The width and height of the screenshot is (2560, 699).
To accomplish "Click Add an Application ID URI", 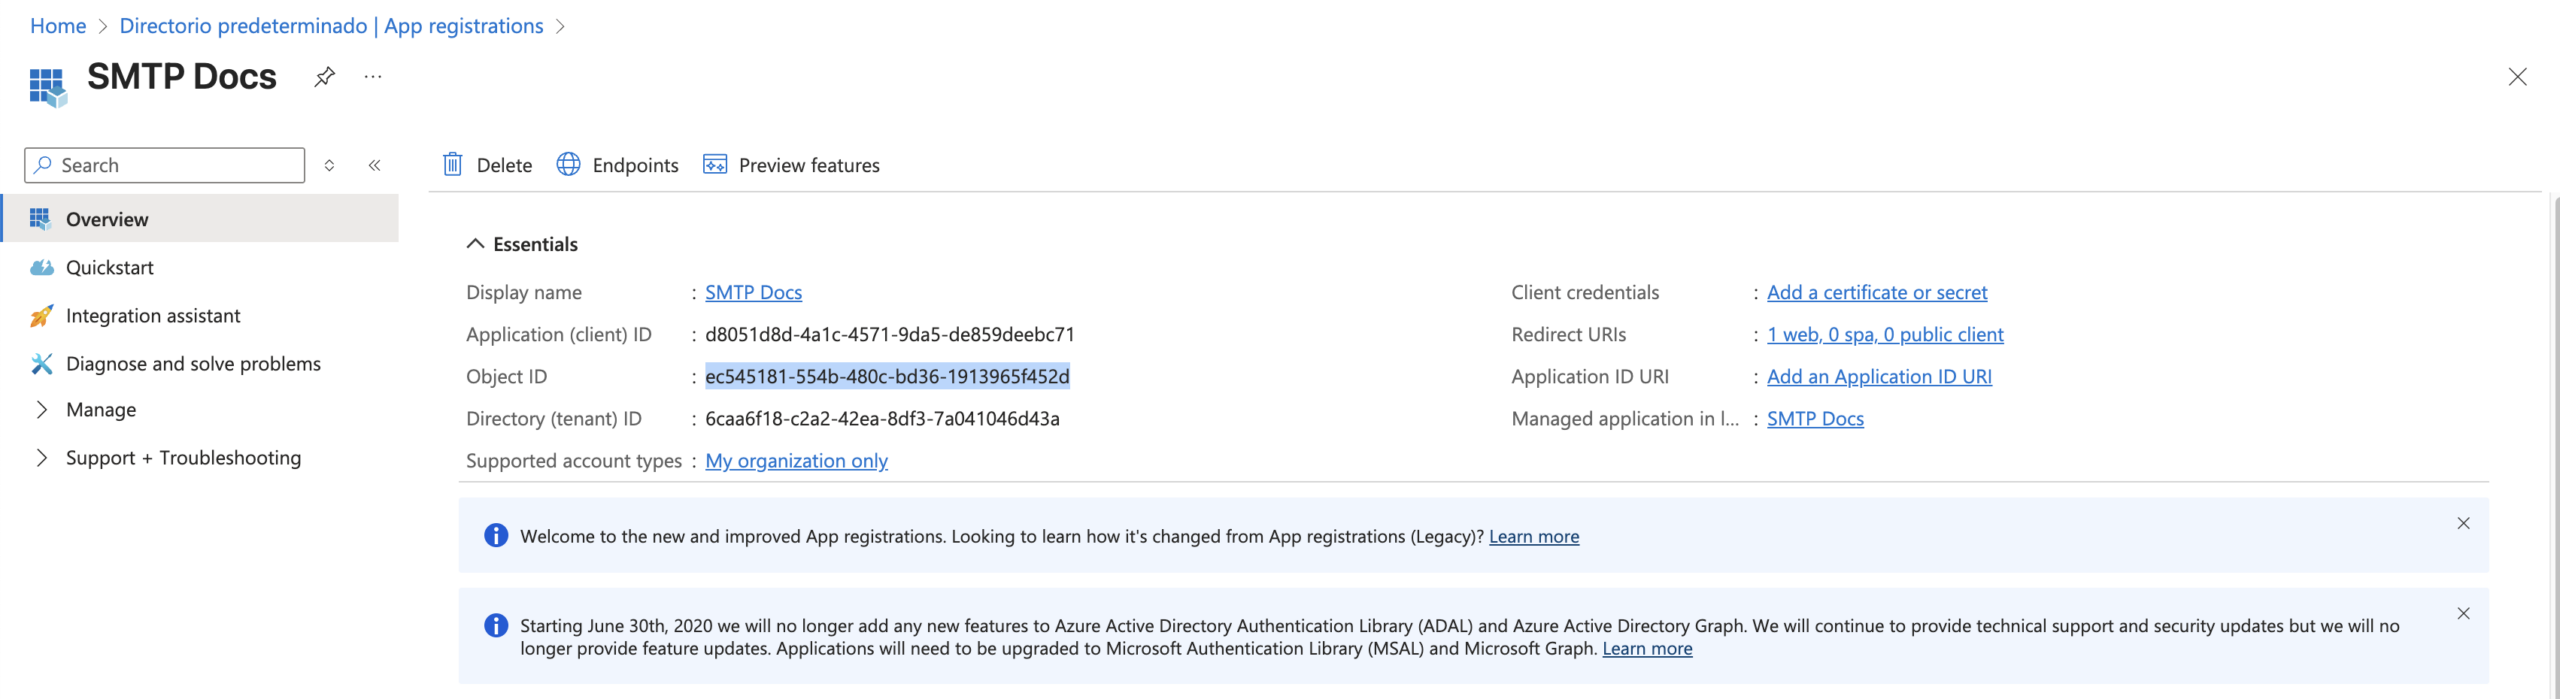I will (x=1878, y=377).
